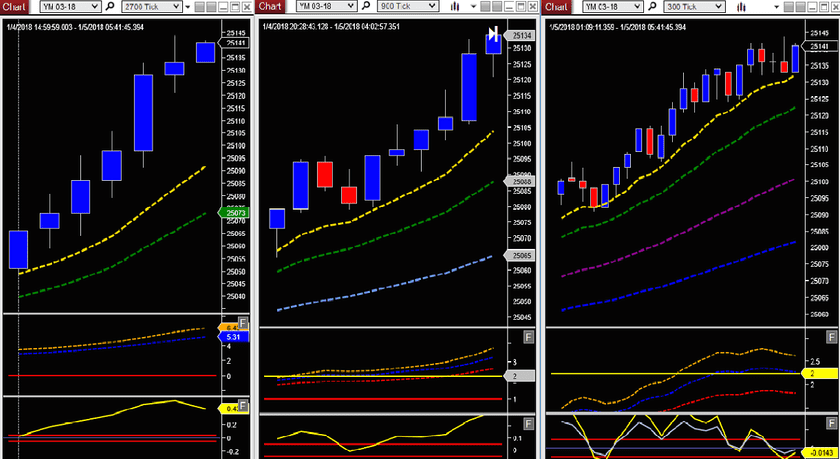Click the candlestick chart style icon in 300 Tick chart
840x459 pixels.
(x=741, y=6)
